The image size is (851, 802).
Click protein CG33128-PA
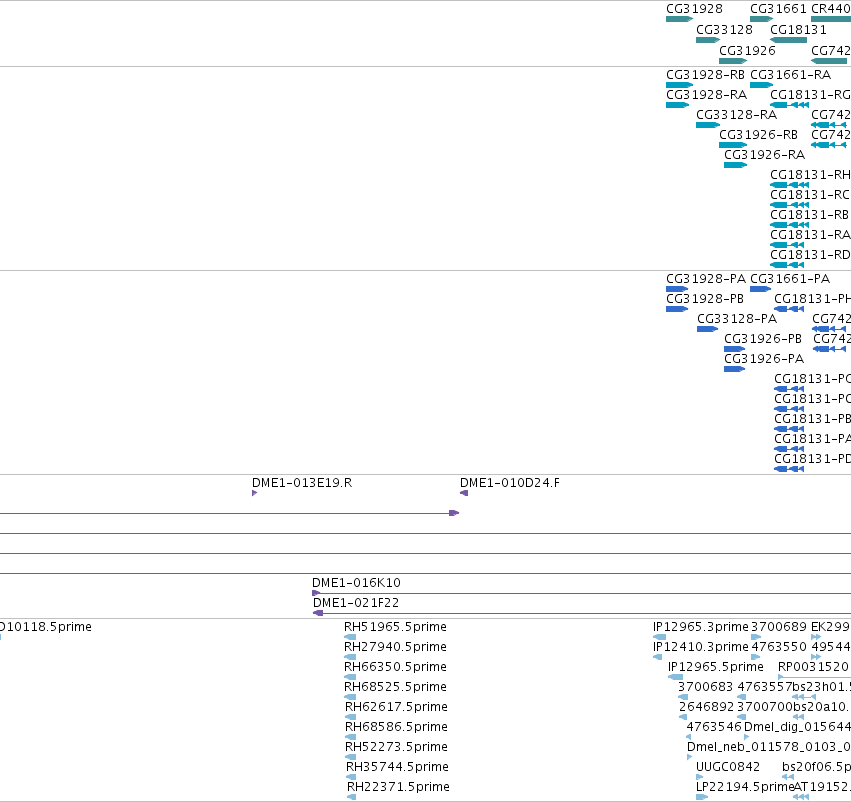pos(707,329)
